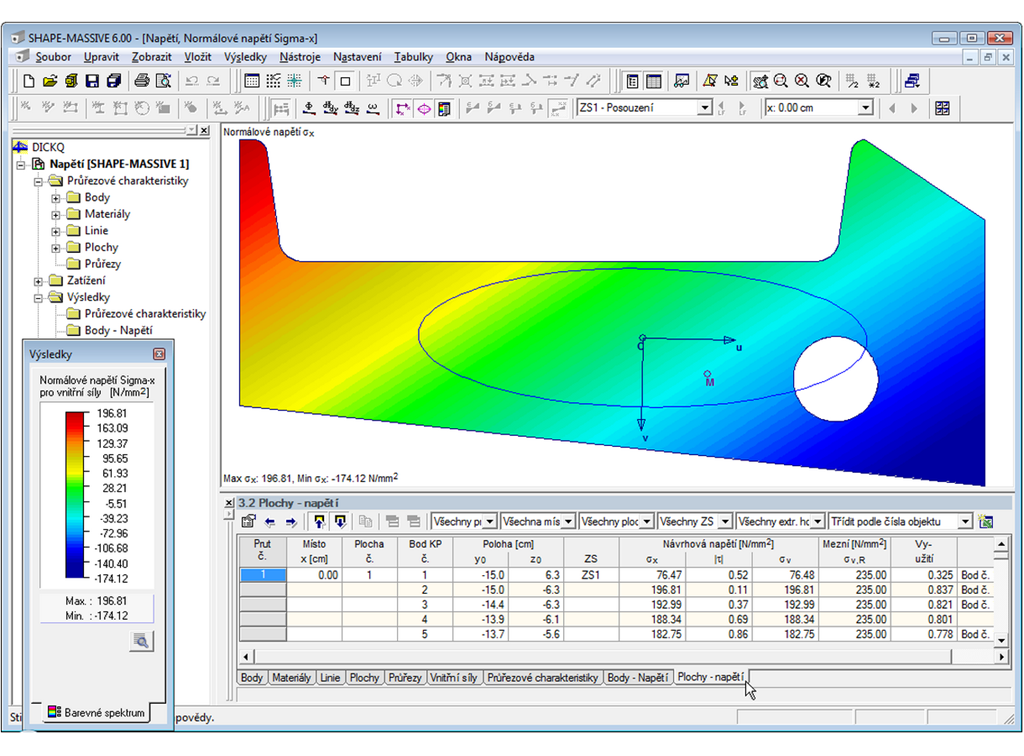Click the printer icon to print
This screenshot has width=1024, height=756.
[142, 81]
